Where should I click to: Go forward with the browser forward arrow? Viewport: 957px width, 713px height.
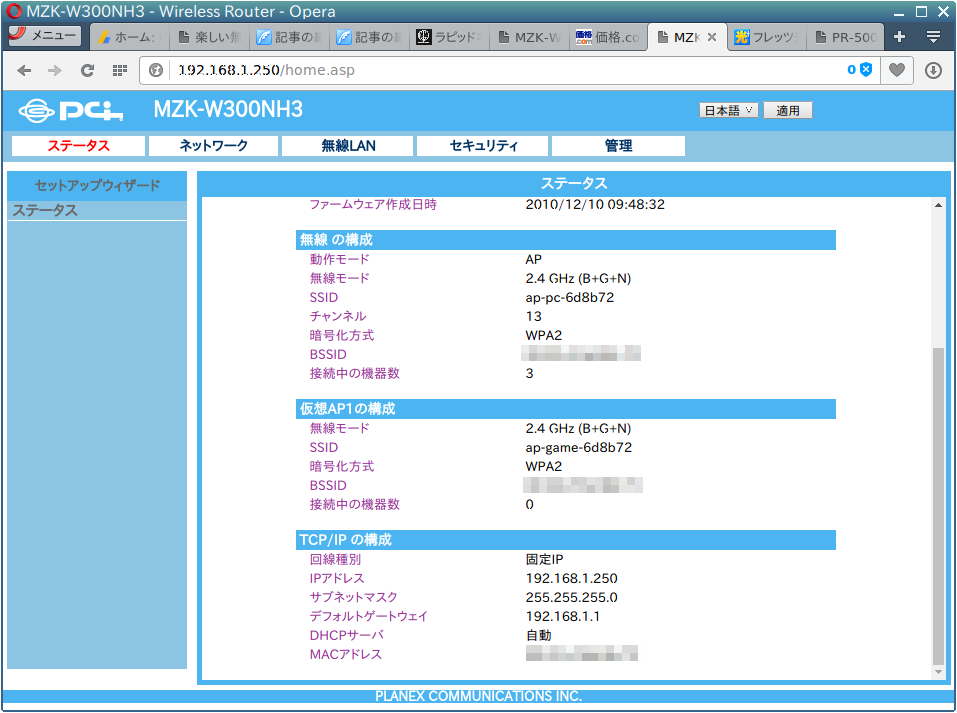click(55, 71)
